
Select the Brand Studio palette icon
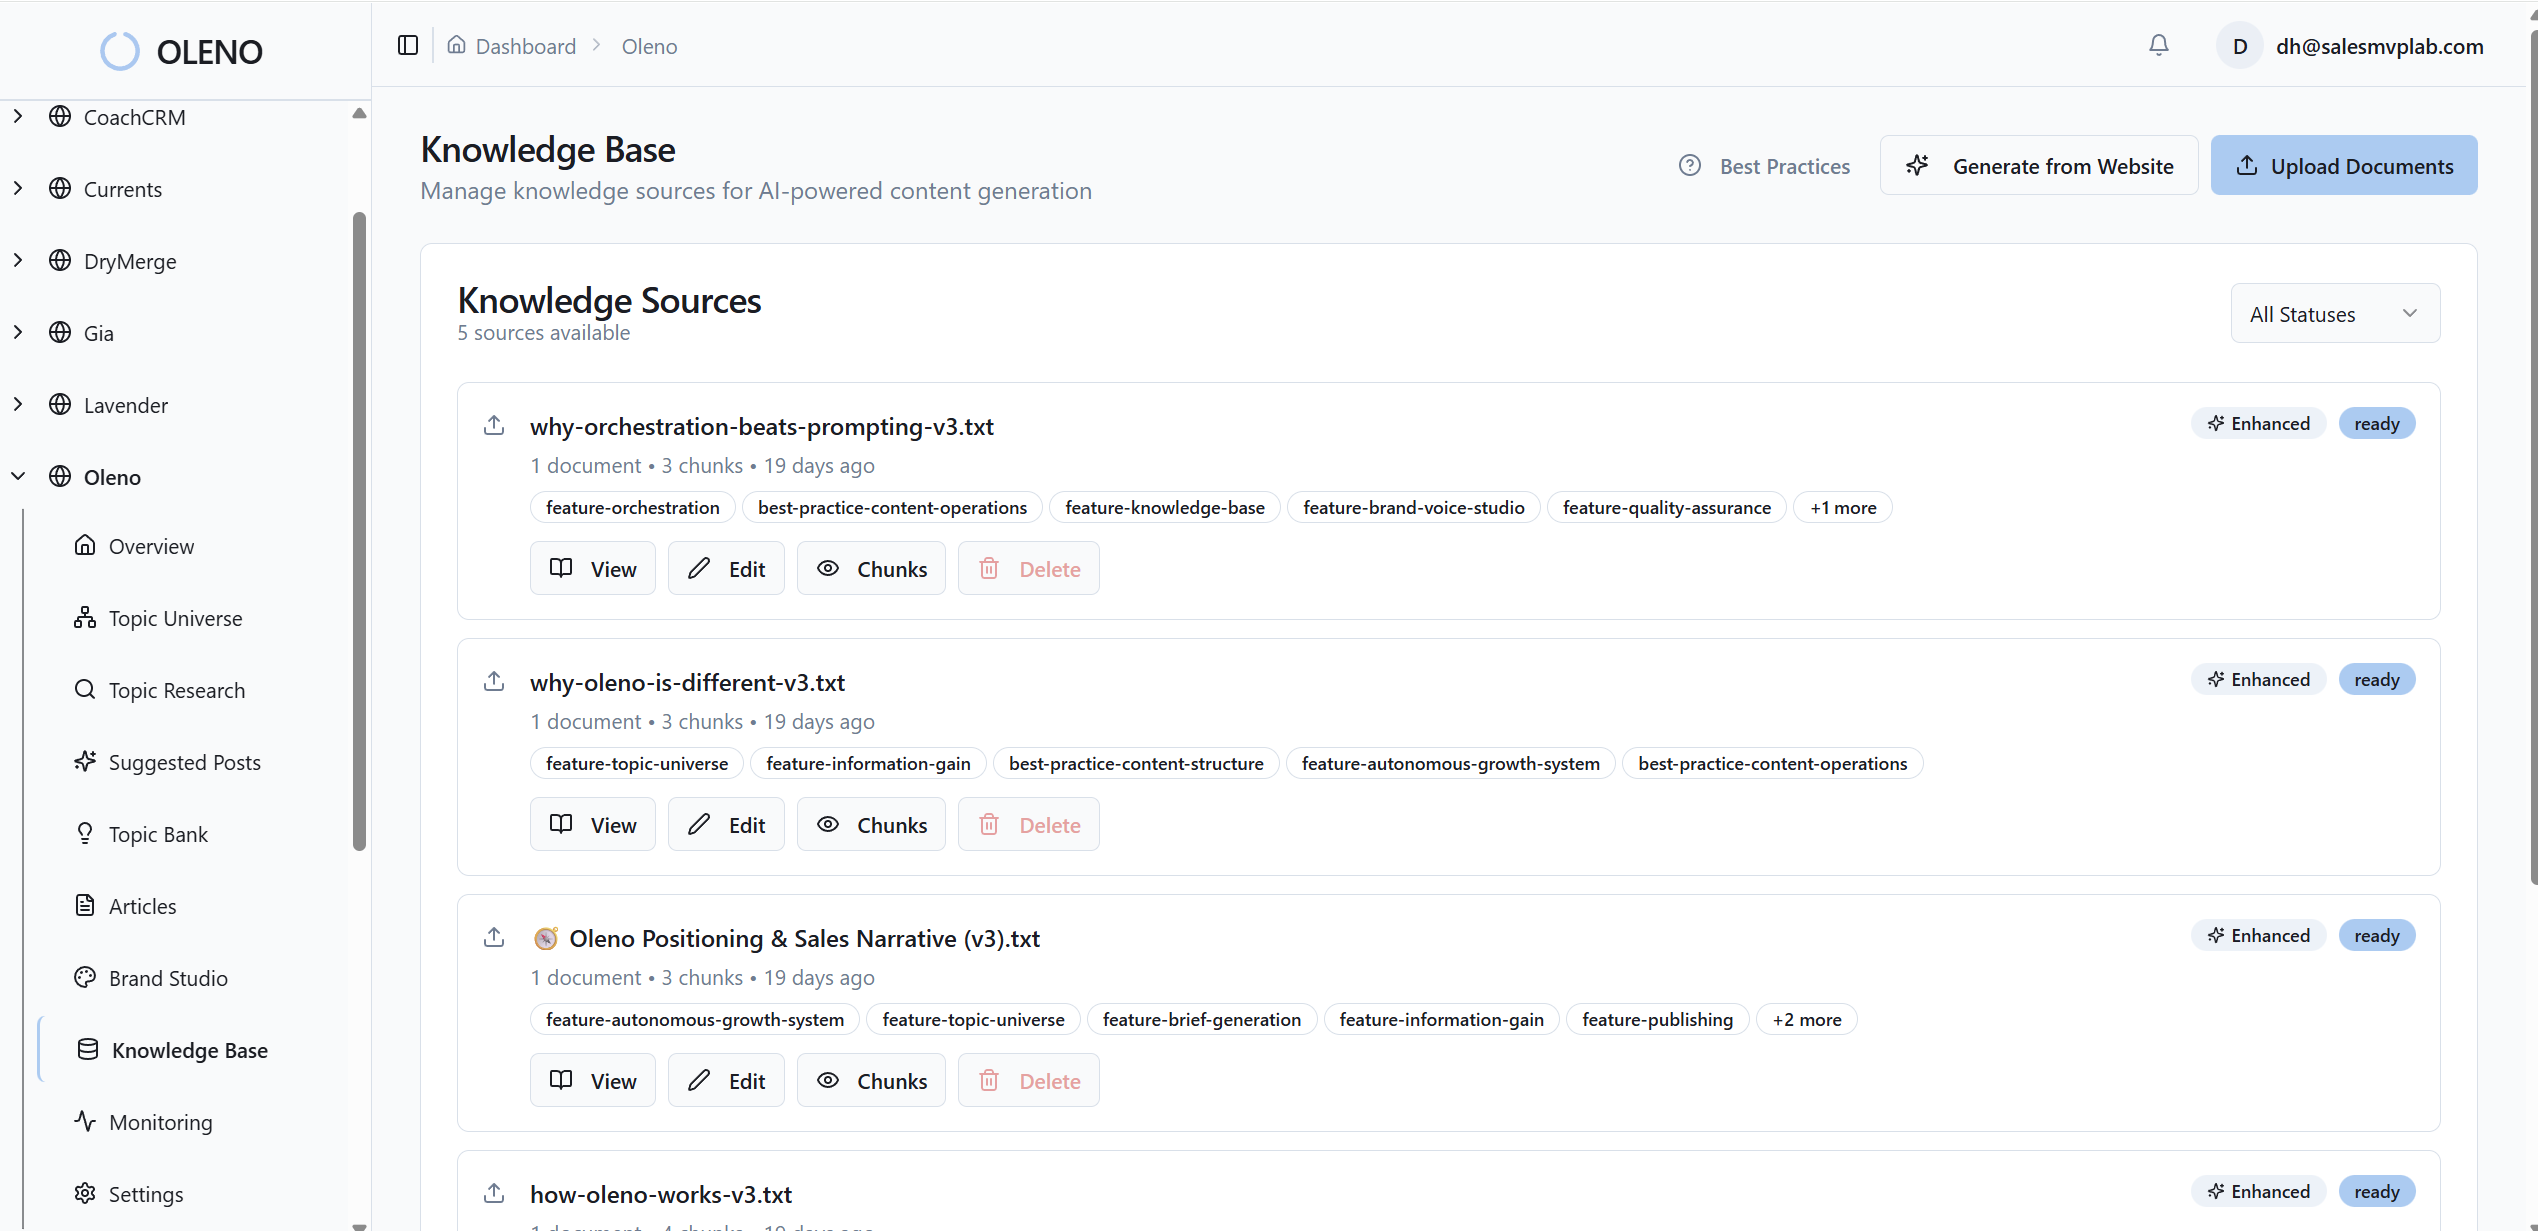point(85,977)
